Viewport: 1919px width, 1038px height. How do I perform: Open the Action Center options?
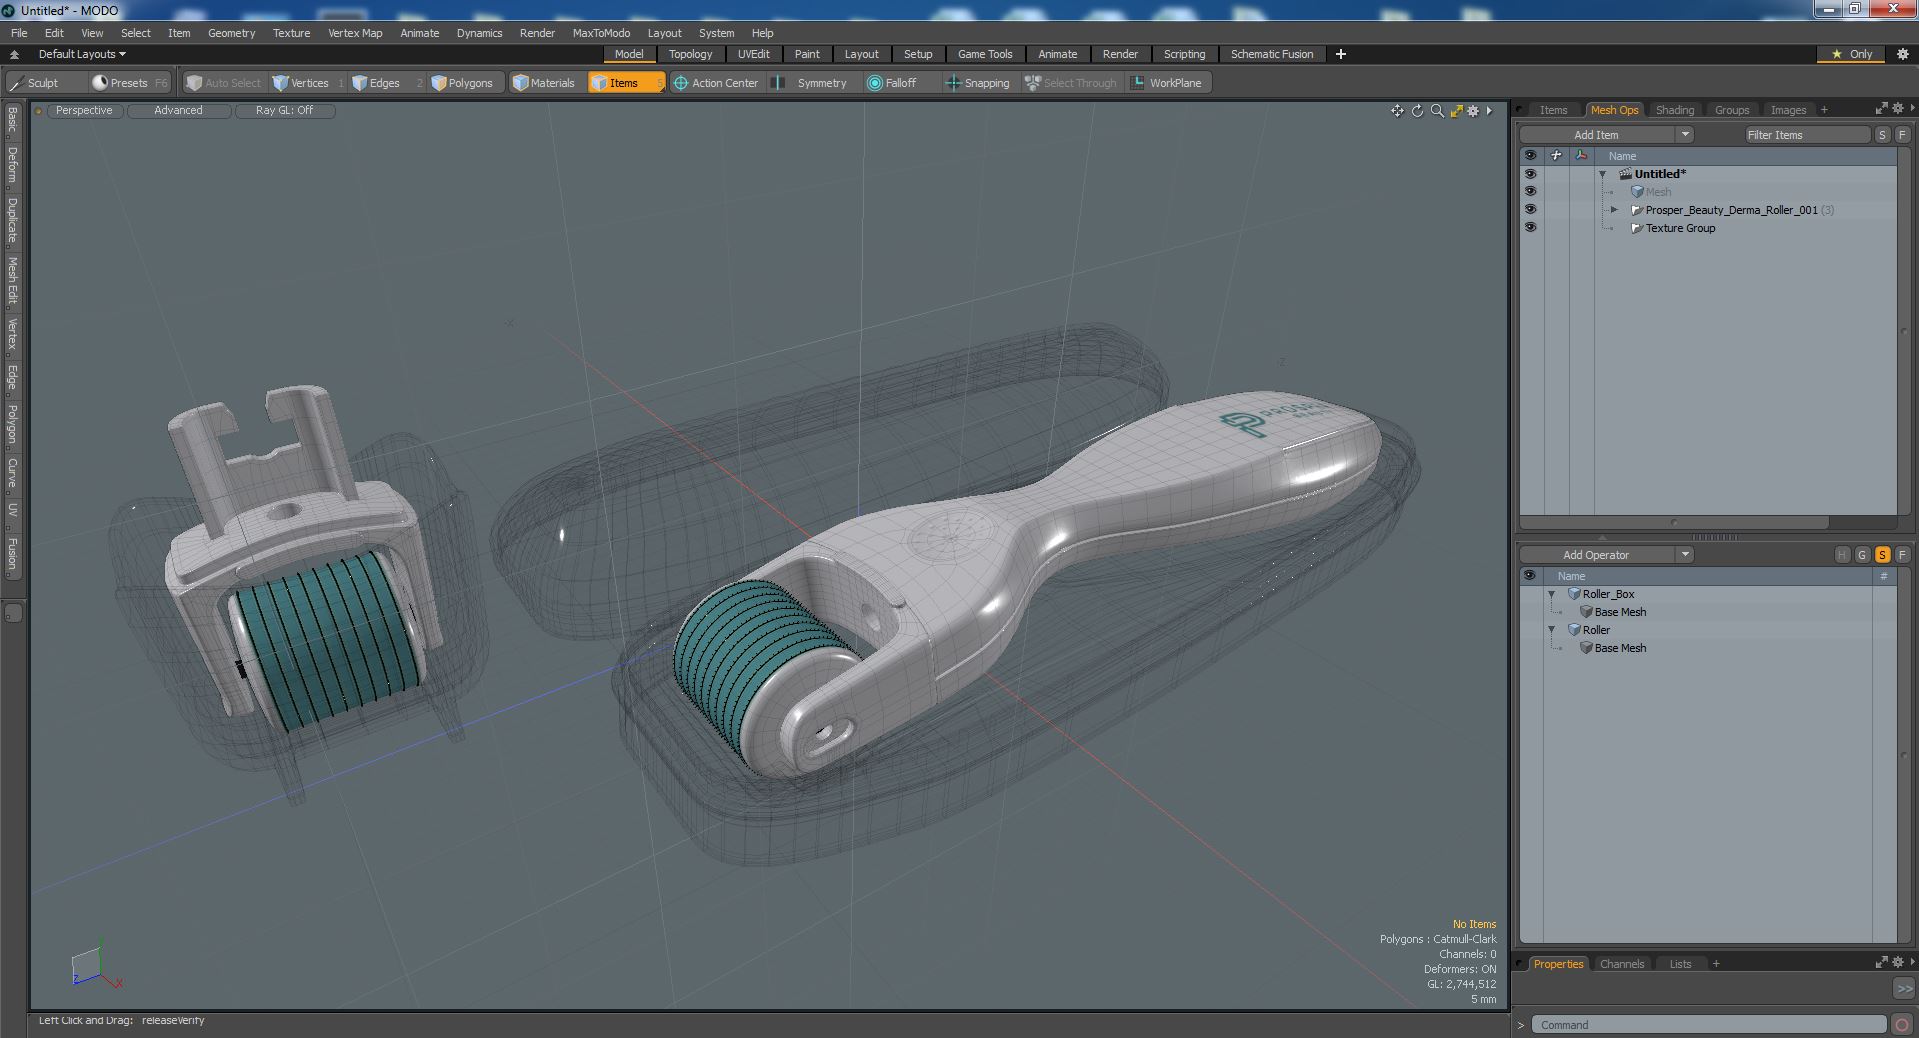(x=716, y=83)
